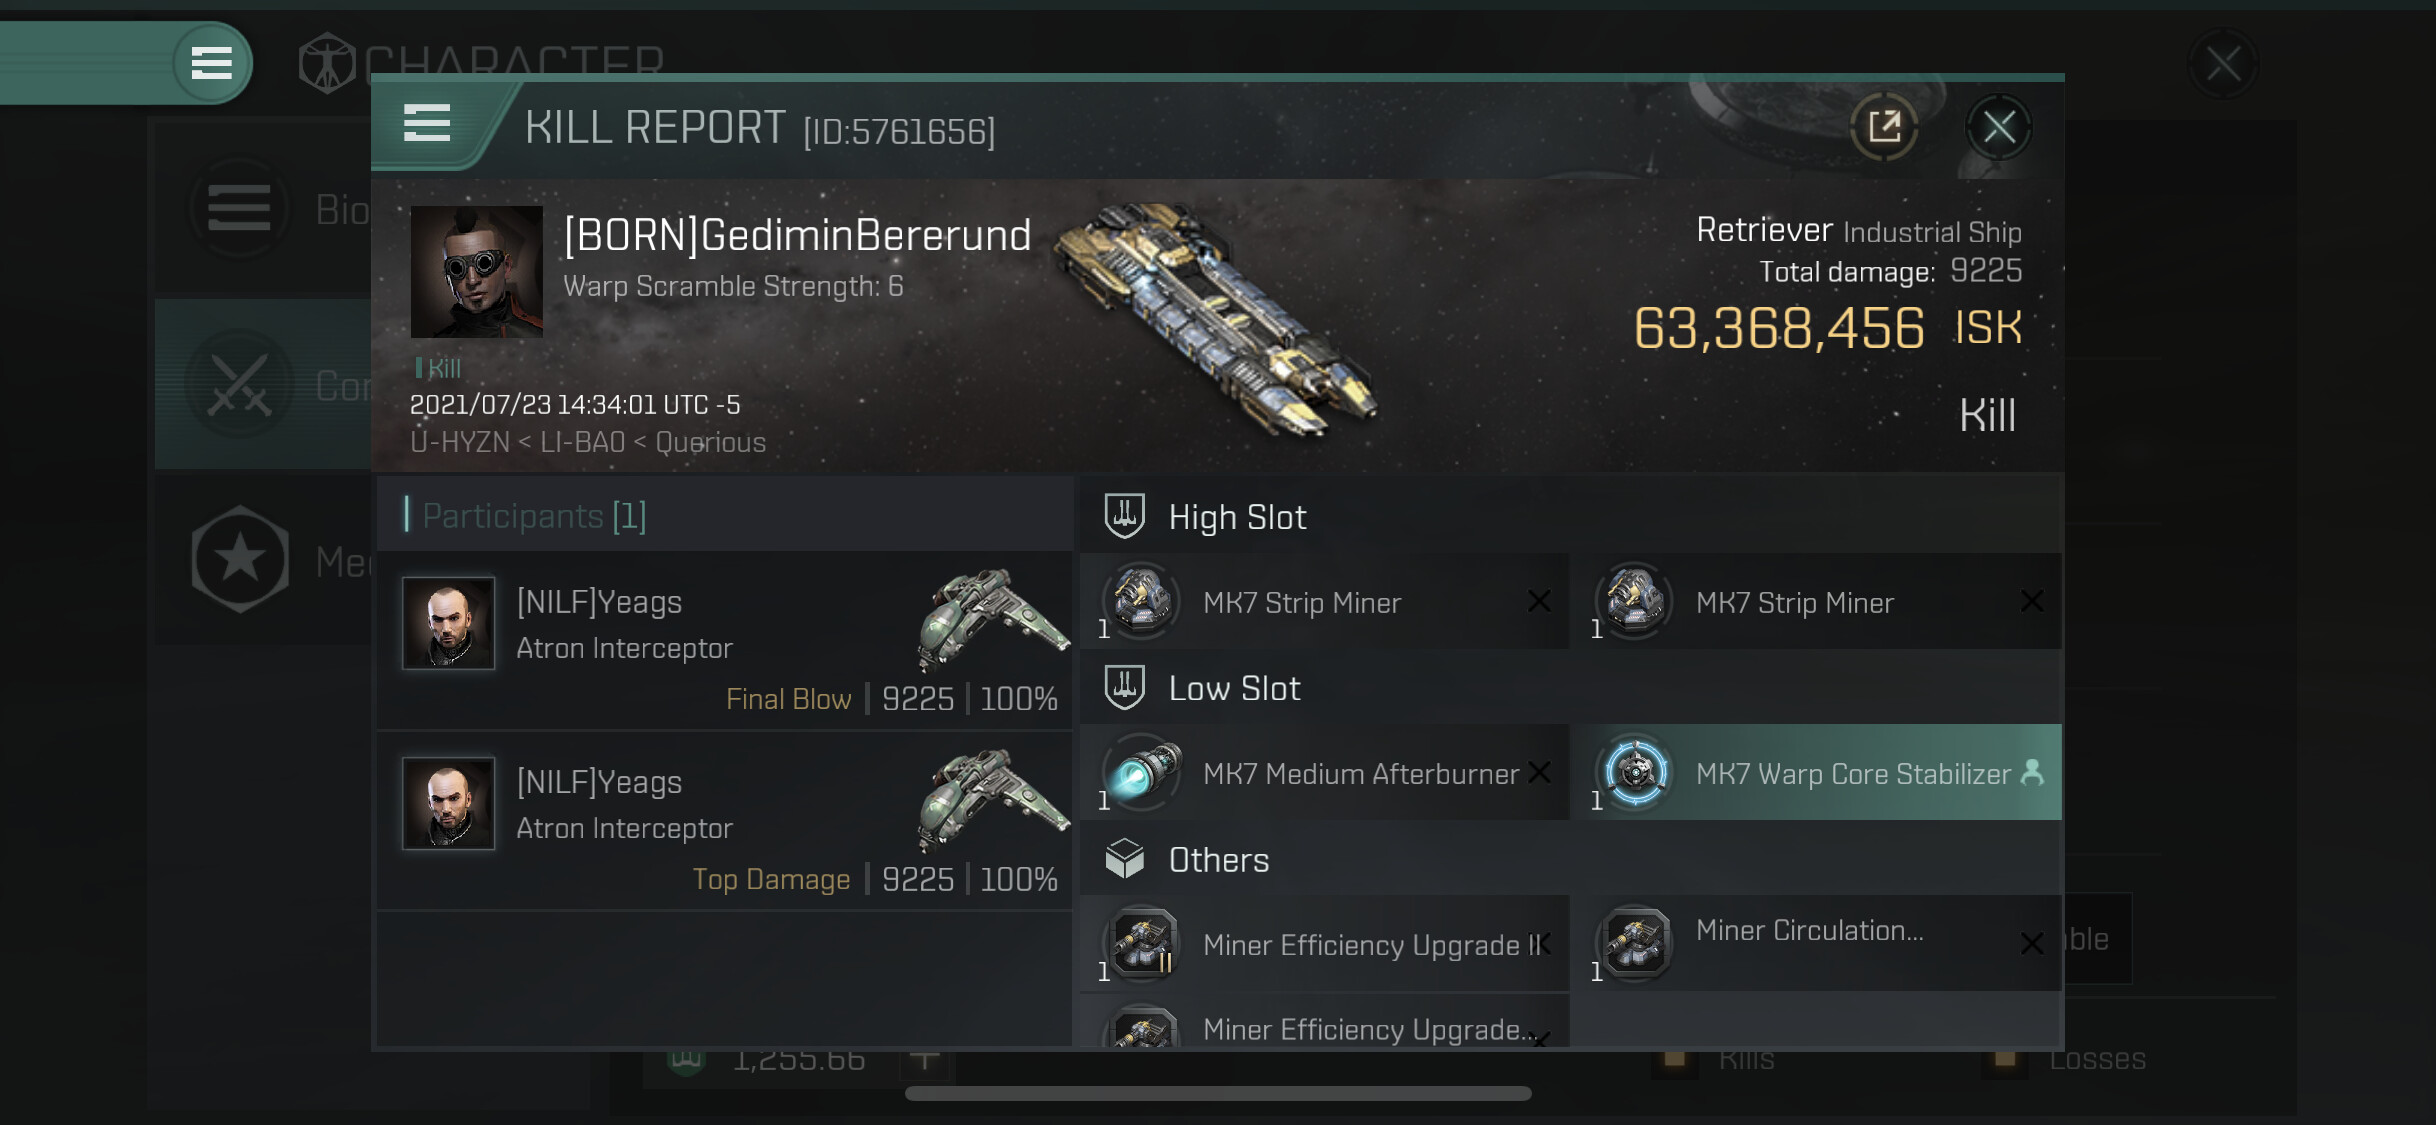Image resolution: width=2436 pixels, height=1125 pixels.
Task: Select the Yeags Final Blow participant row
Action: (724, 641)
